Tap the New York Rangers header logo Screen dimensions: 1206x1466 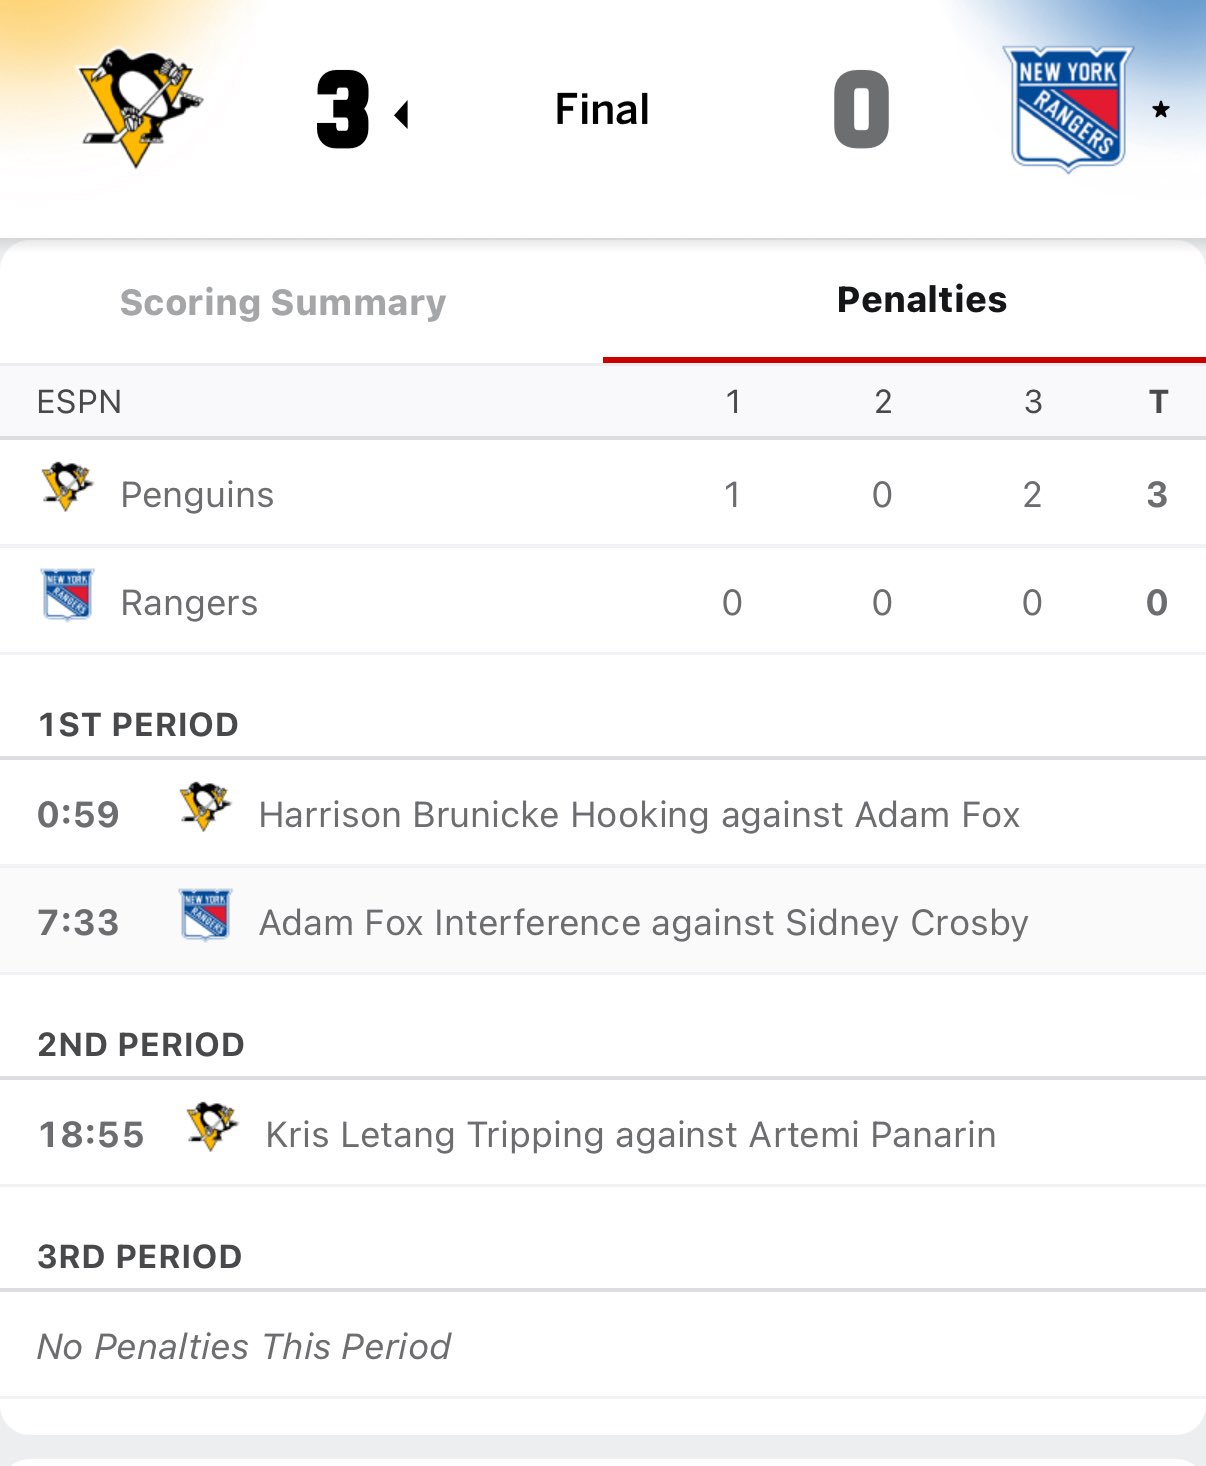1068,108
